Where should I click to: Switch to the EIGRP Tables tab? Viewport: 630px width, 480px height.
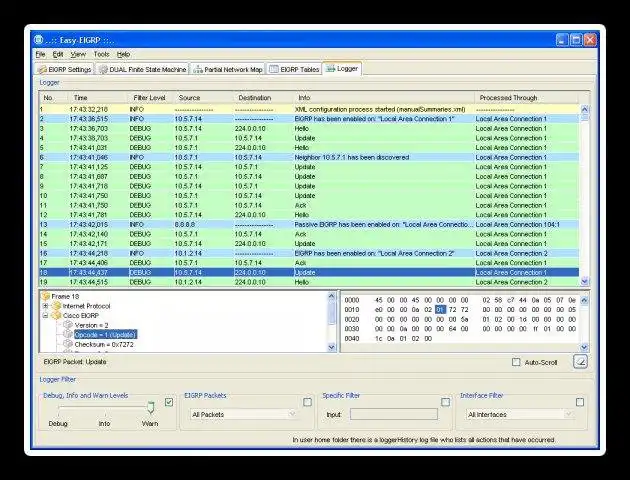tap(294, 69)
